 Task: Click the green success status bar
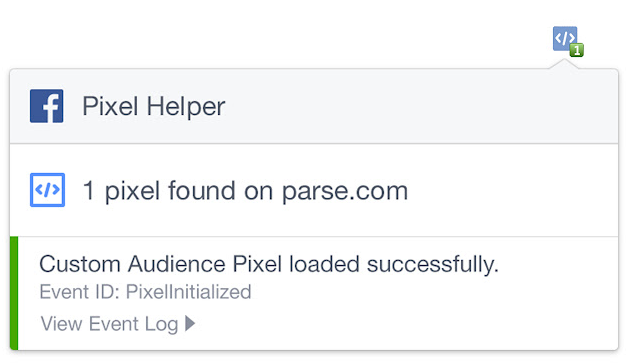(x=14, y=293)
